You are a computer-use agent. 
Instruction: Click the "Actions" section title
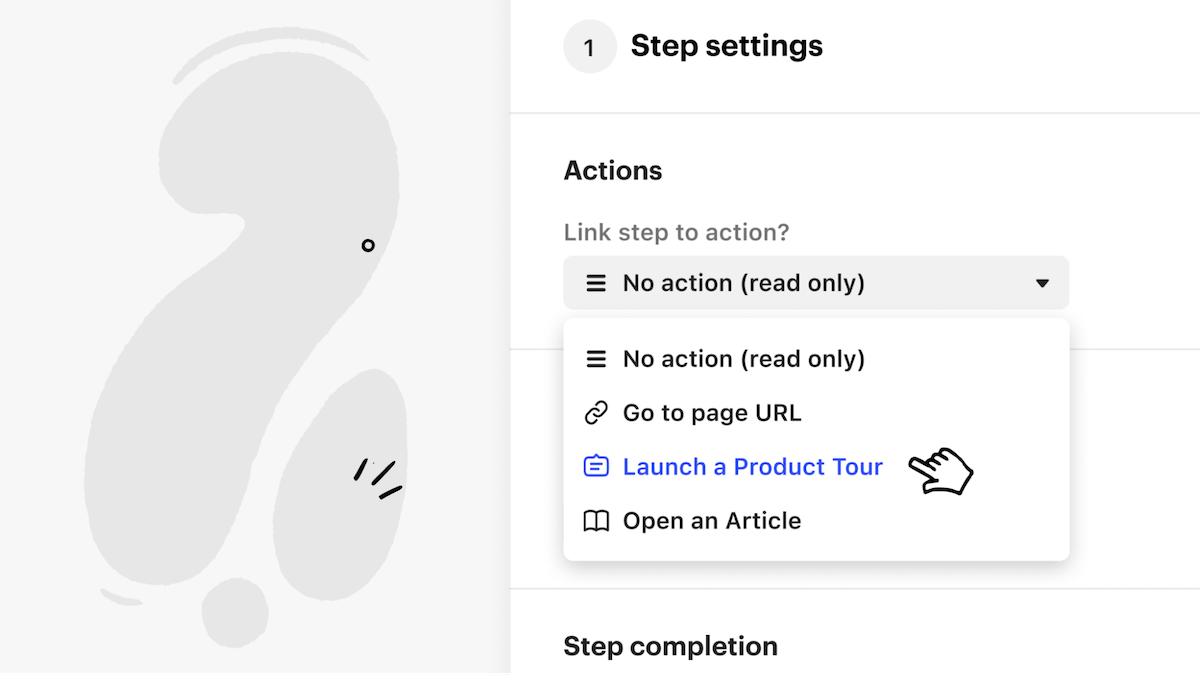click(x=613, y=171)
